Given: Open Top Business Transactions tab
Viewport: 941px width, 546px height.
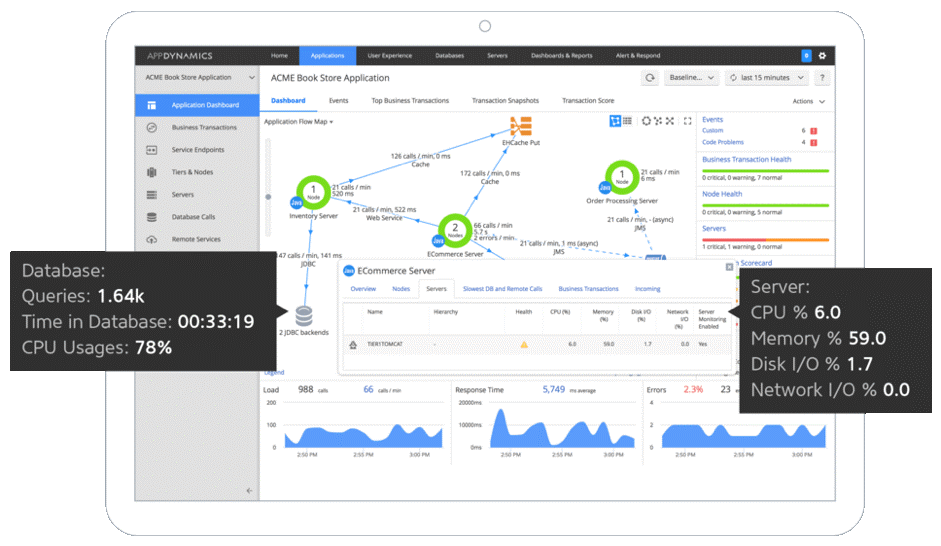Looking at the screenshot, I should (x=410, y=101).
